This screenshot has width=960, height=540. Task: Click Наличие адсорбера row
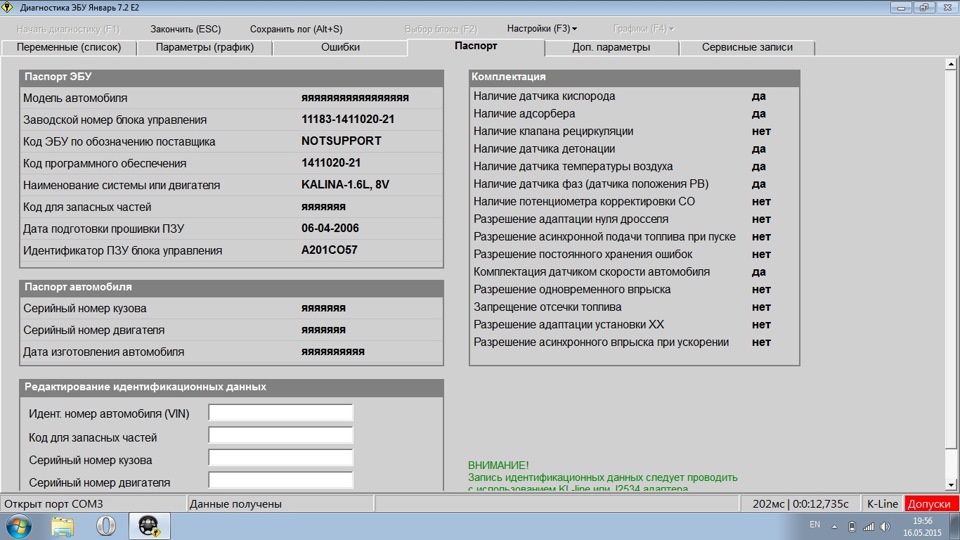(x=634, y=113)
